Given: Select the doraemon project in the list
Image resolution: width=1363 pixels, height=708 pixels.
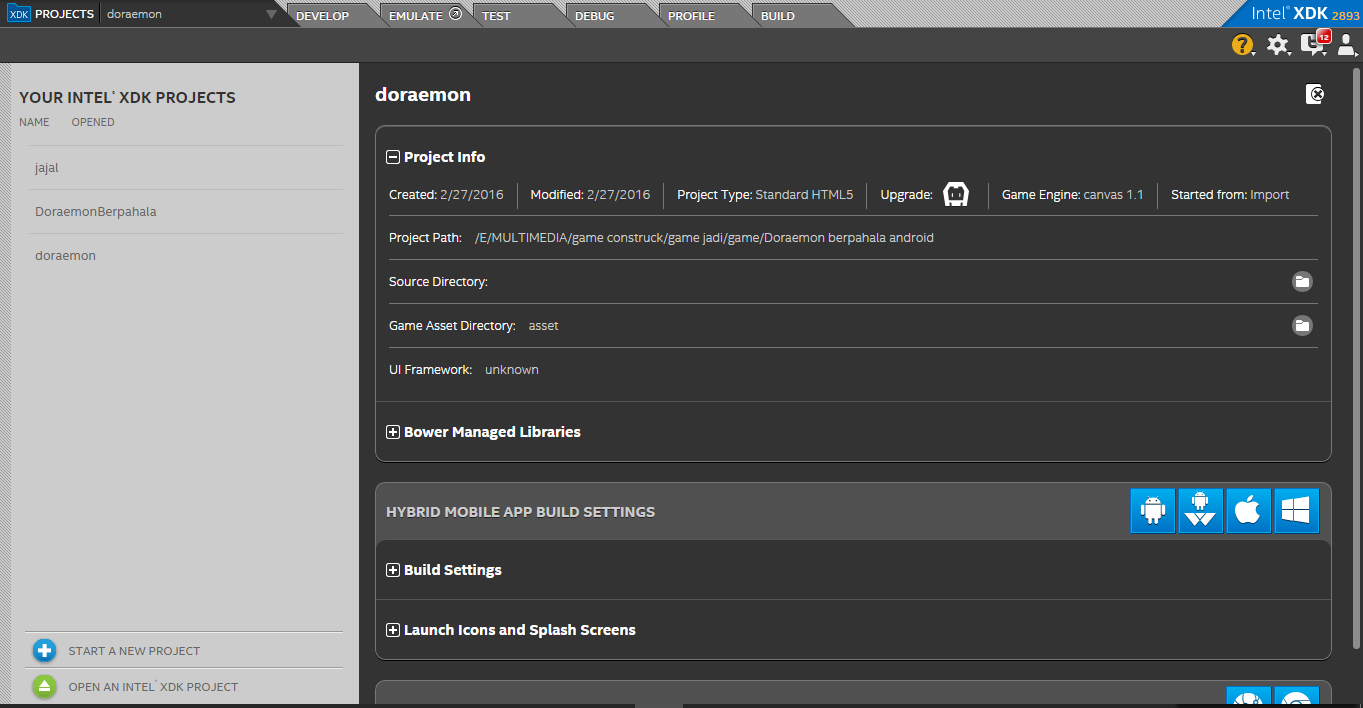Looking at the screenshot, I should click(x=184, y=256).
